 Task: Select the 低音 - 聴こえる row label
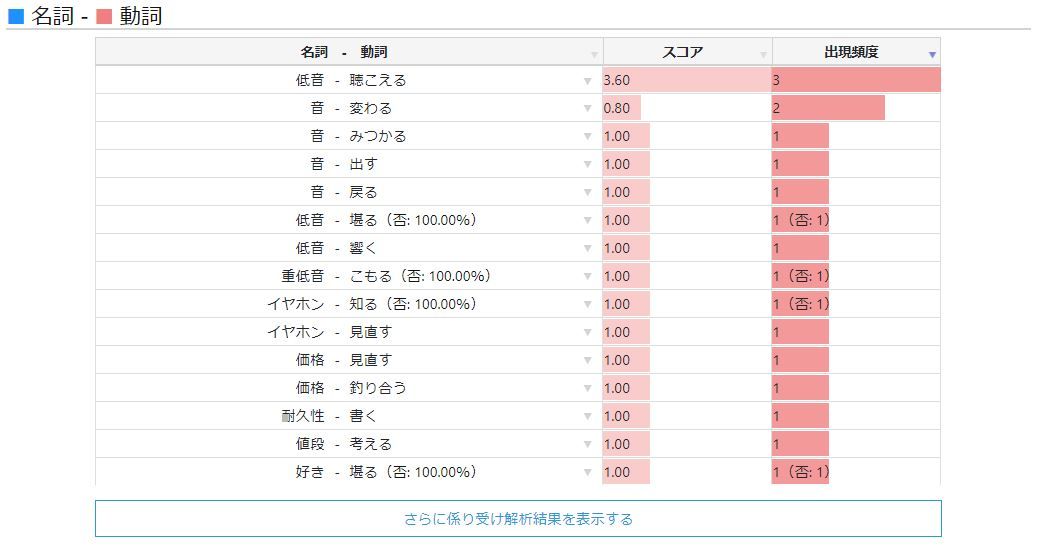coord(343,80)
